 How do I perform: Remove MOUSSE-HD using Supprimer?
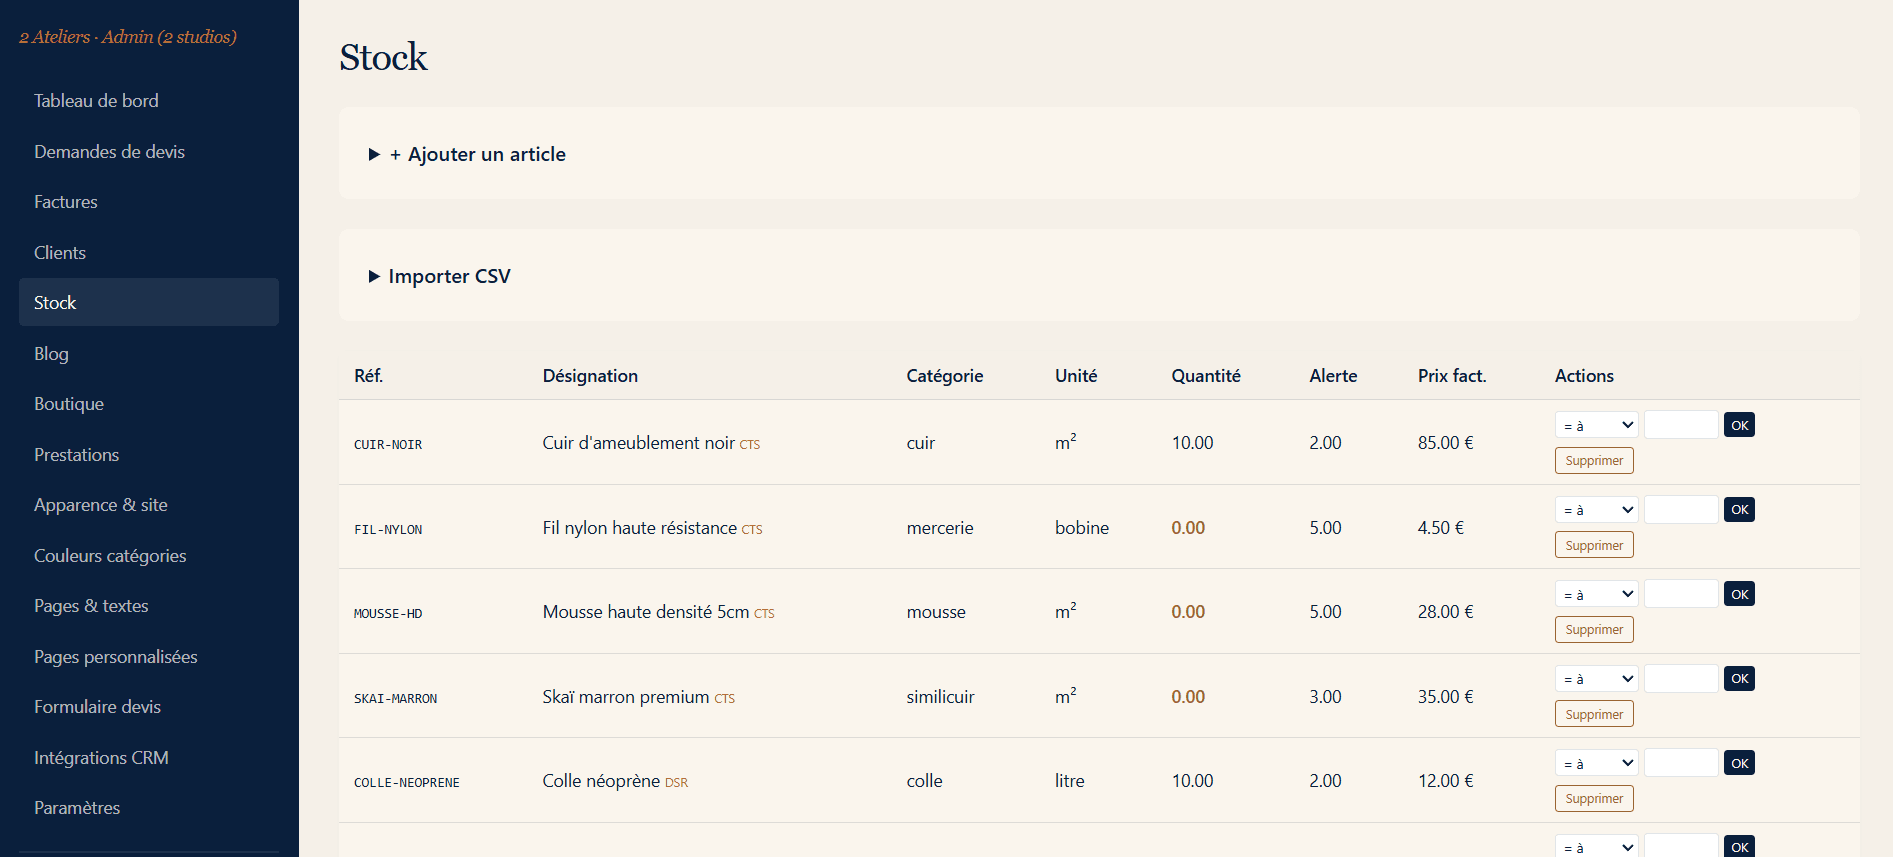pyautogui.click(x=1594, y=630)
